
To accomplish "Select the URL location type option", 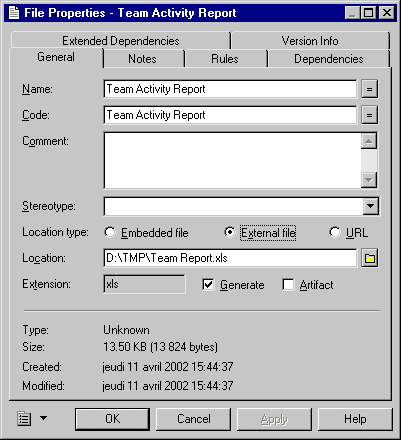I will 335,232.
